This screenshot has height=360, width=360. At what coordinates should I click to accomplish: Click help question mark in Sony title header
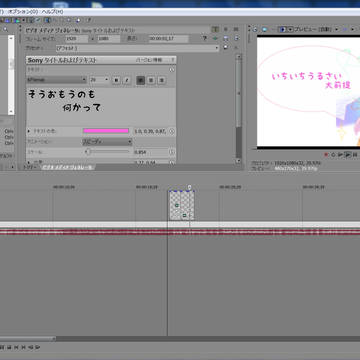pyautogui.click(x=172, y=60)
